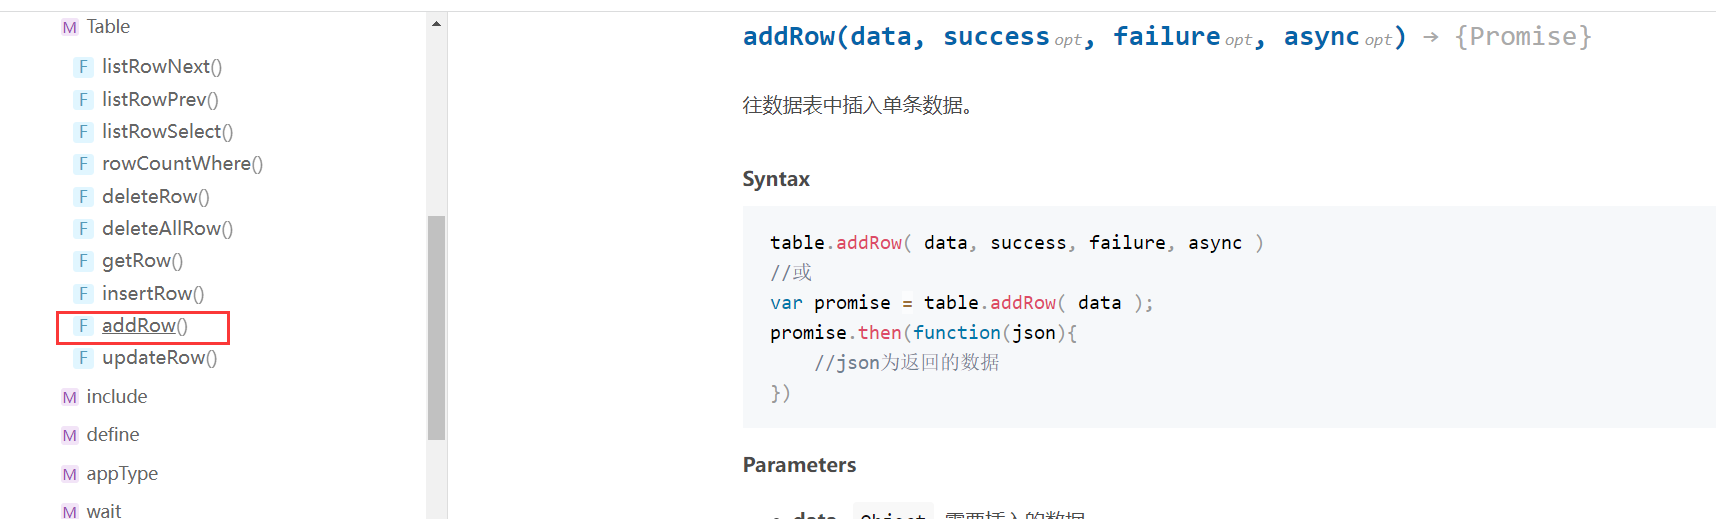Click the M icon next to Table
This screenshot has height=519, width=1716.
click(69, 27)
